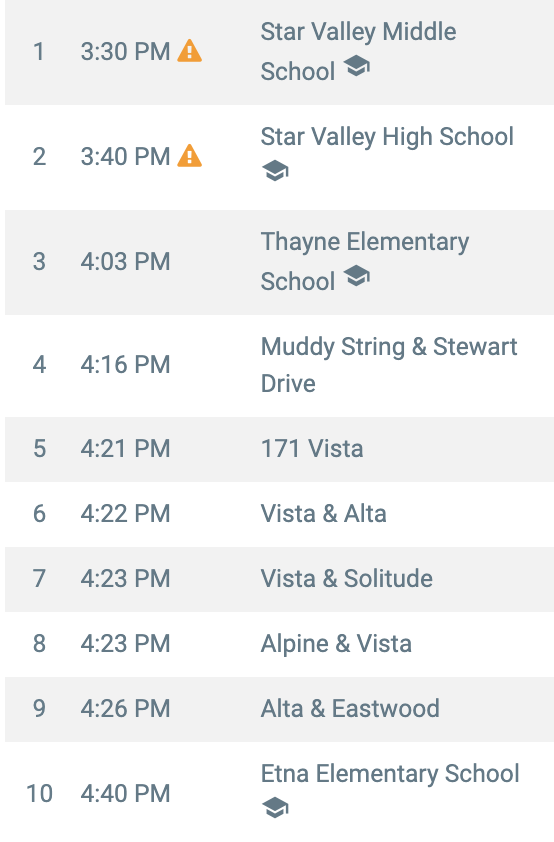This screenshot has height=842, width=554.
Task: Click the 4:03 PM arrival time
Action: 126,262
